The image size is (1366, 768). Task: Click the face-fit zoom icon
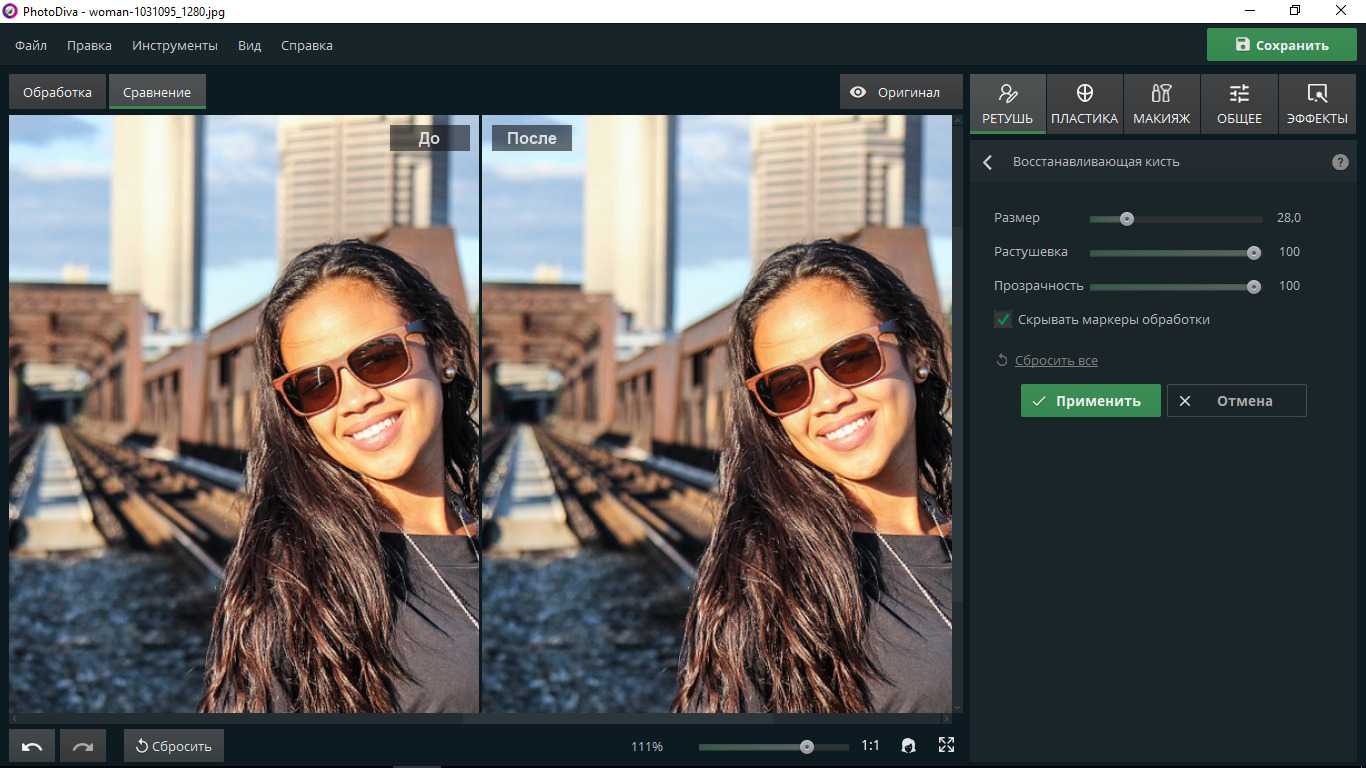(908, 745)
